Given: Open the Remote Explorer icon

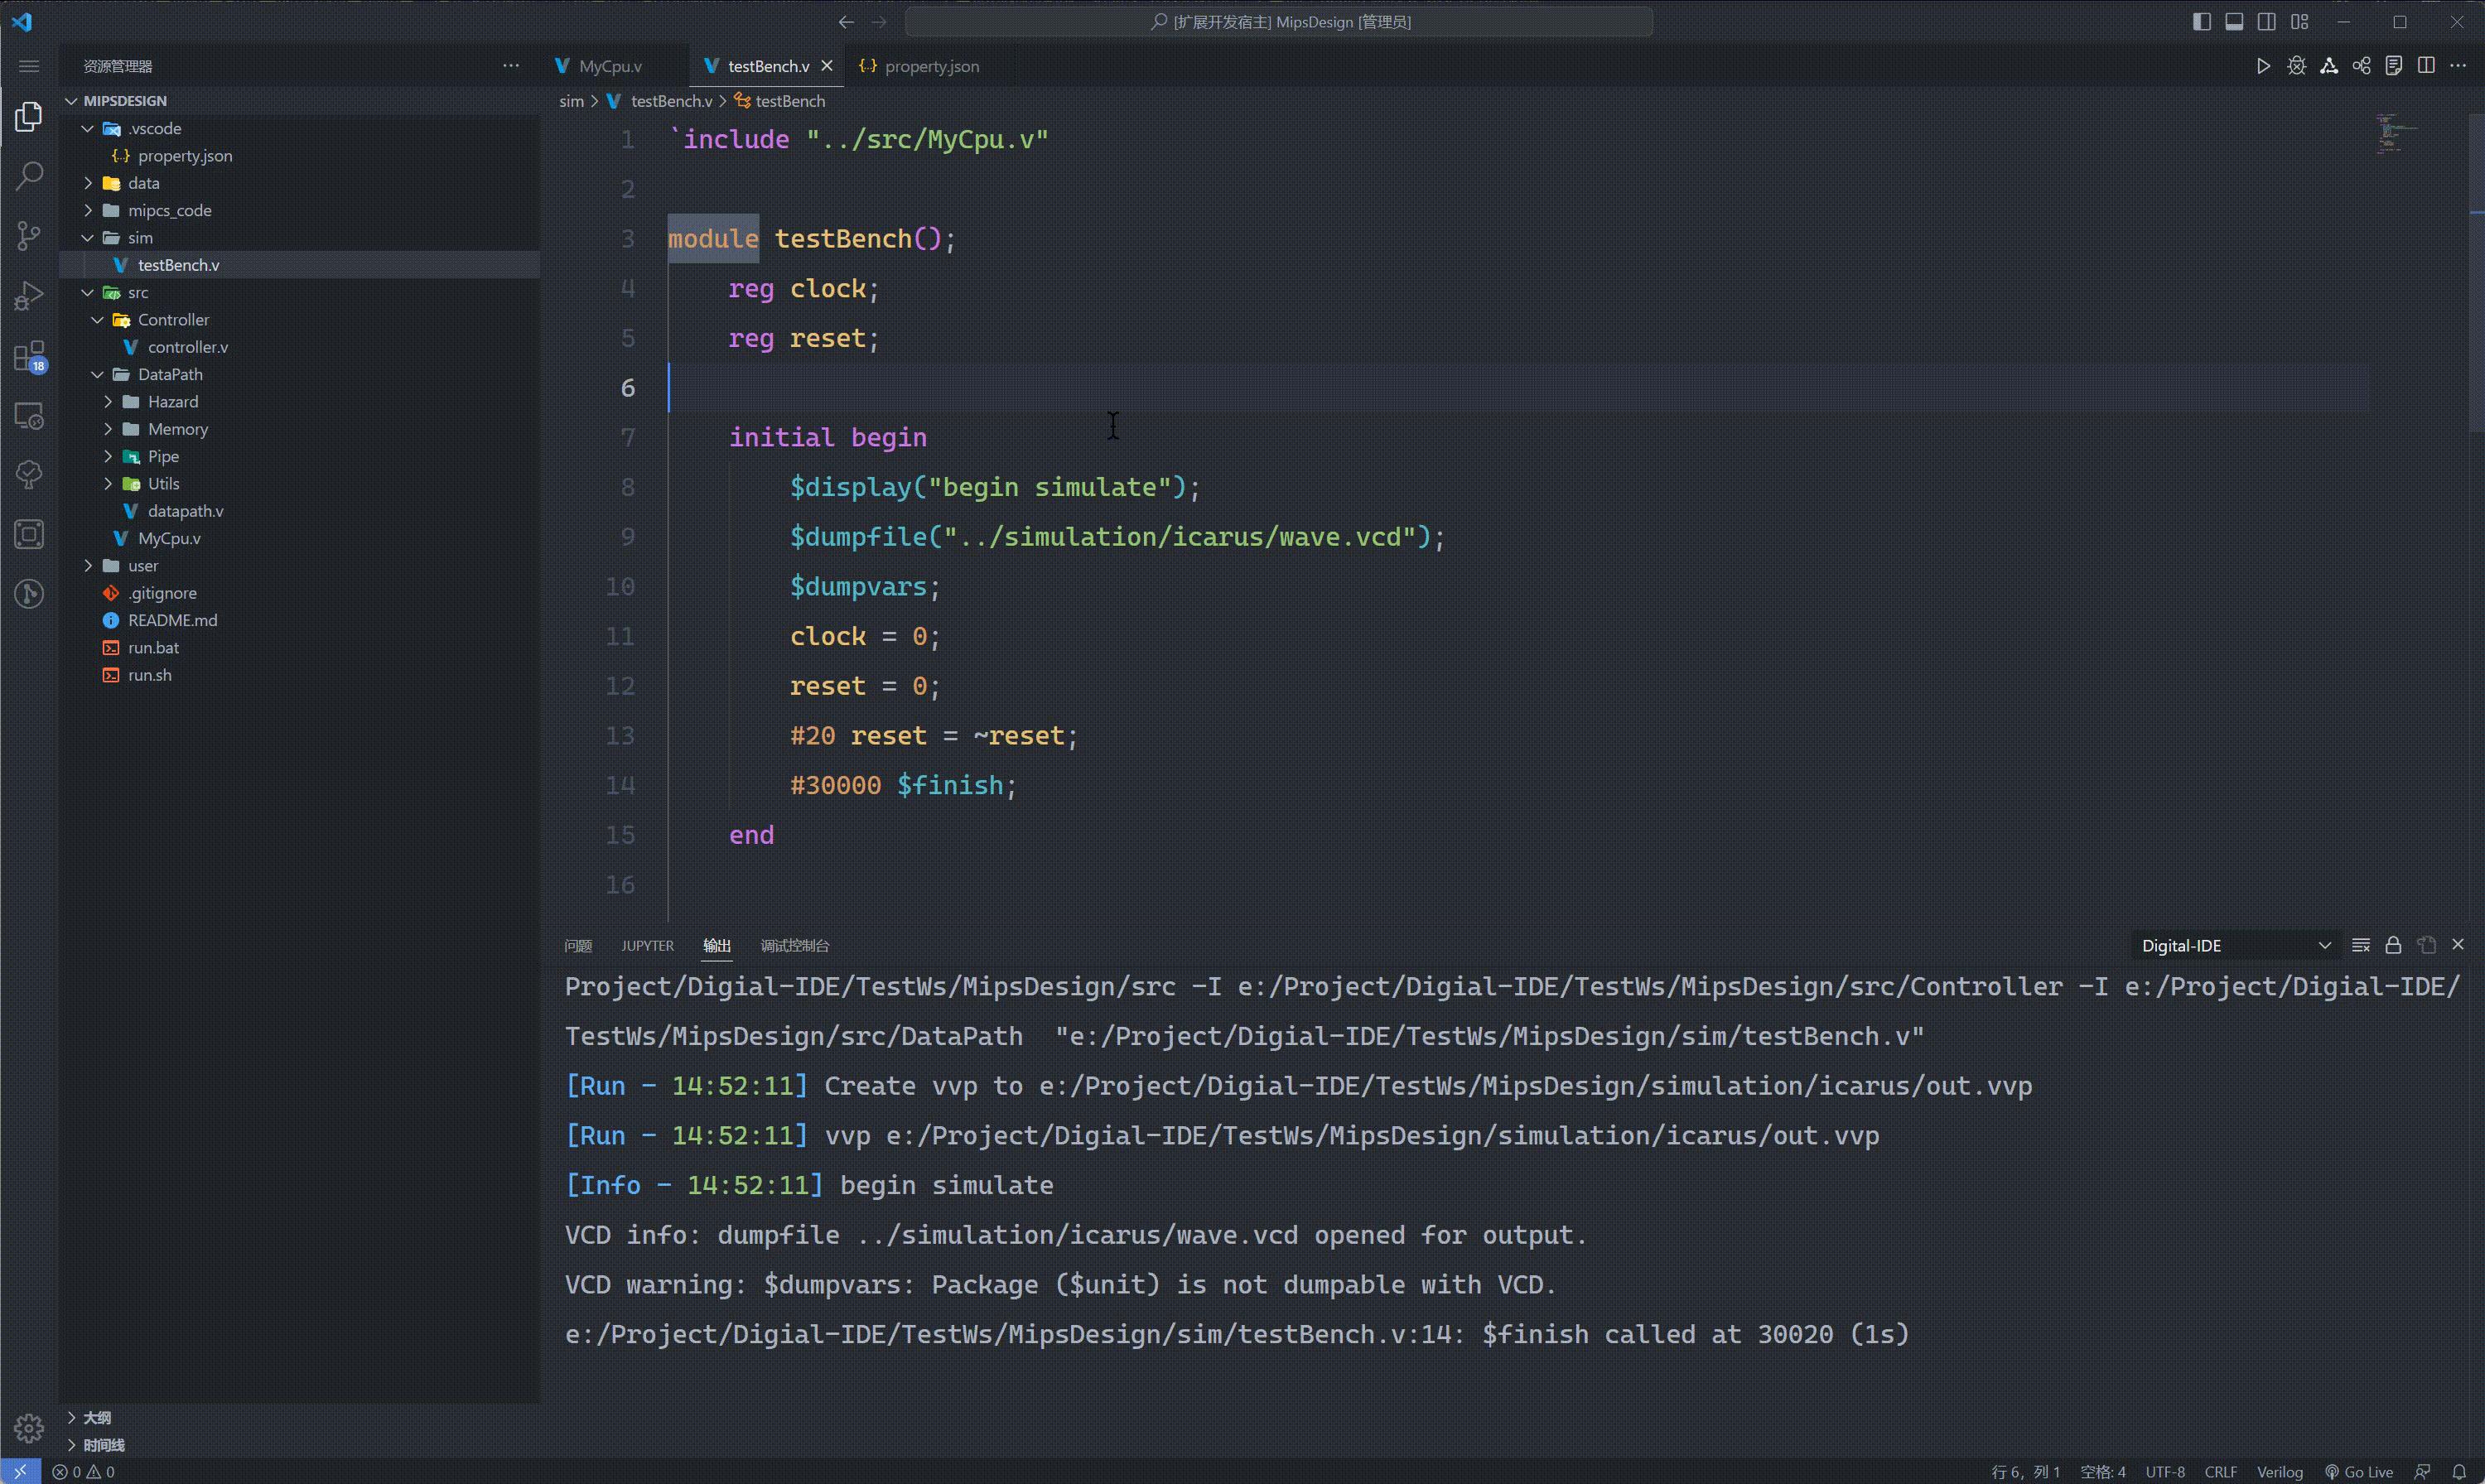Looking at the screenshot, I should [29, 415].
